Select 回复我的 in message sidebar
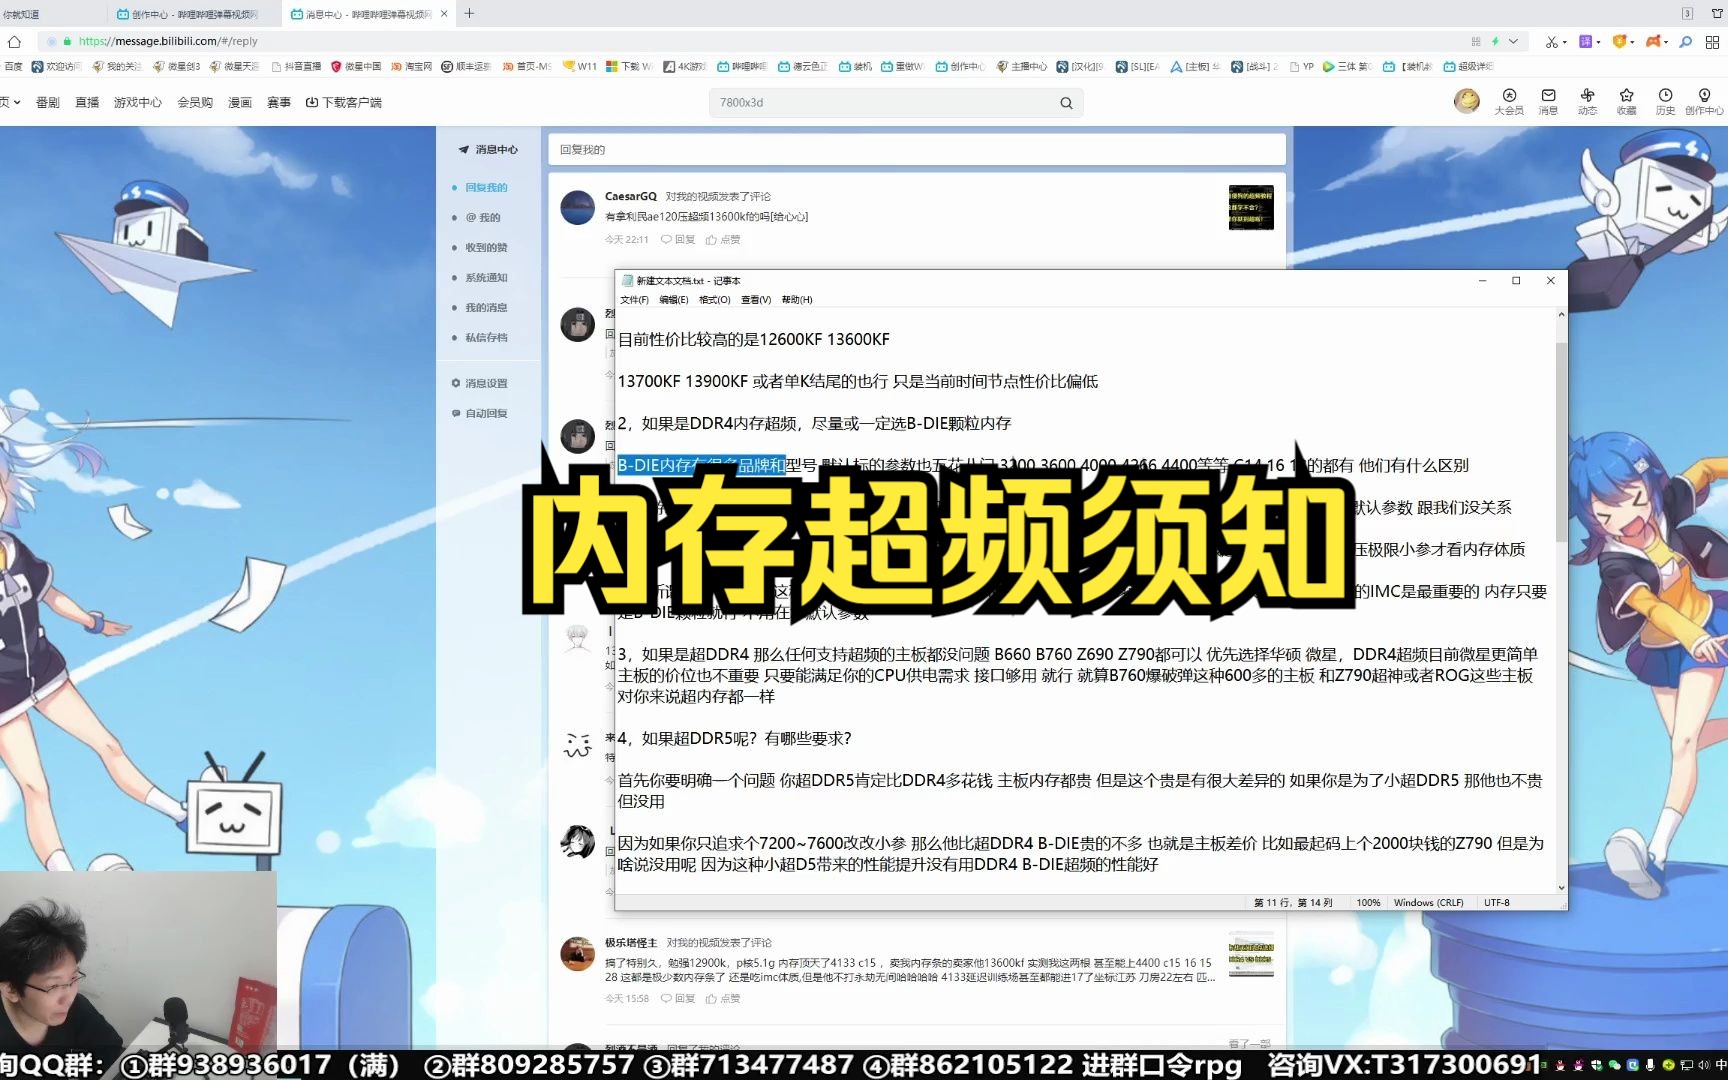Image resolution: width=1728 pixels, height=1080 pixels. [486, 188]
